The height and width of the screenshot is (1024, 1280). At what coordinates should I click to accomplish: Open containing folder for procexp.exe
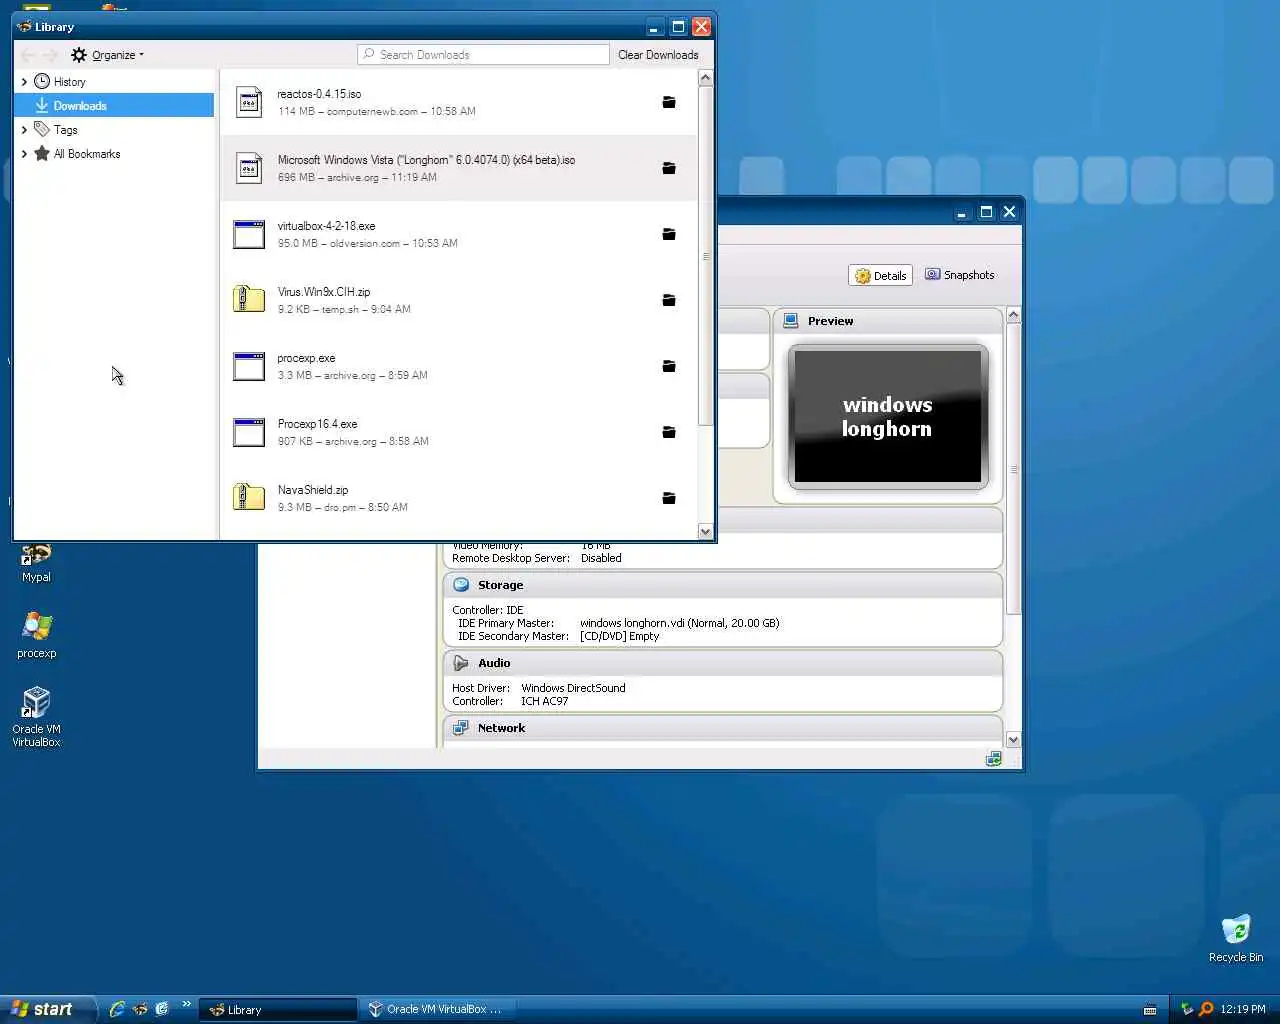coord(669,366)
